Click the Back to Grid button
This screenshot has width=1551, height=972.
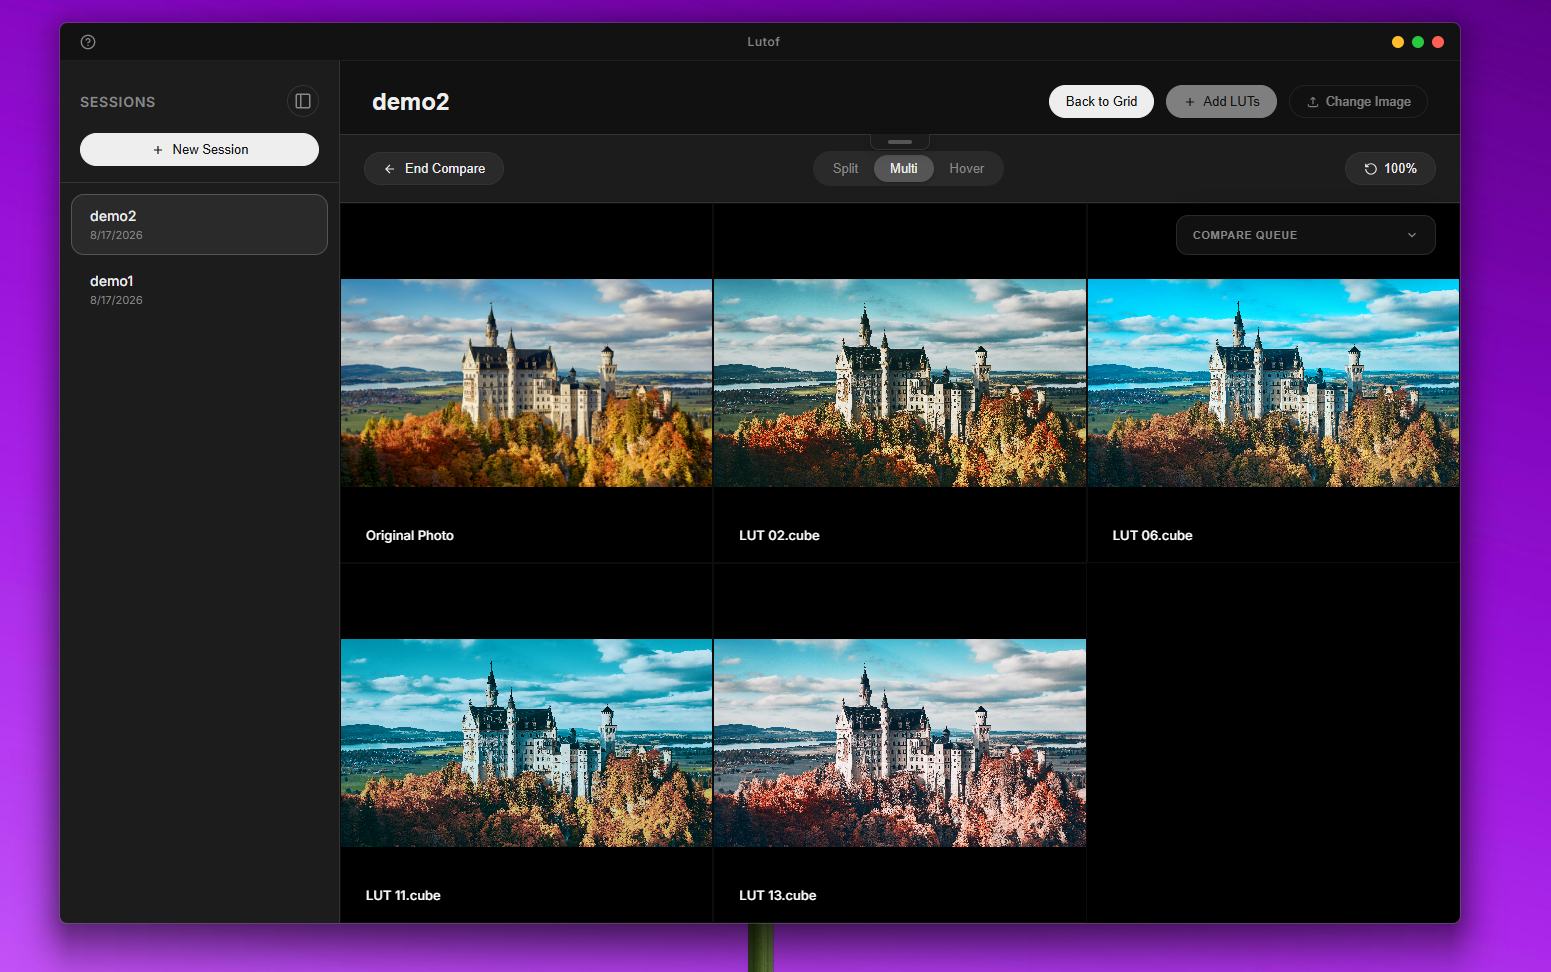(1101, 101)
